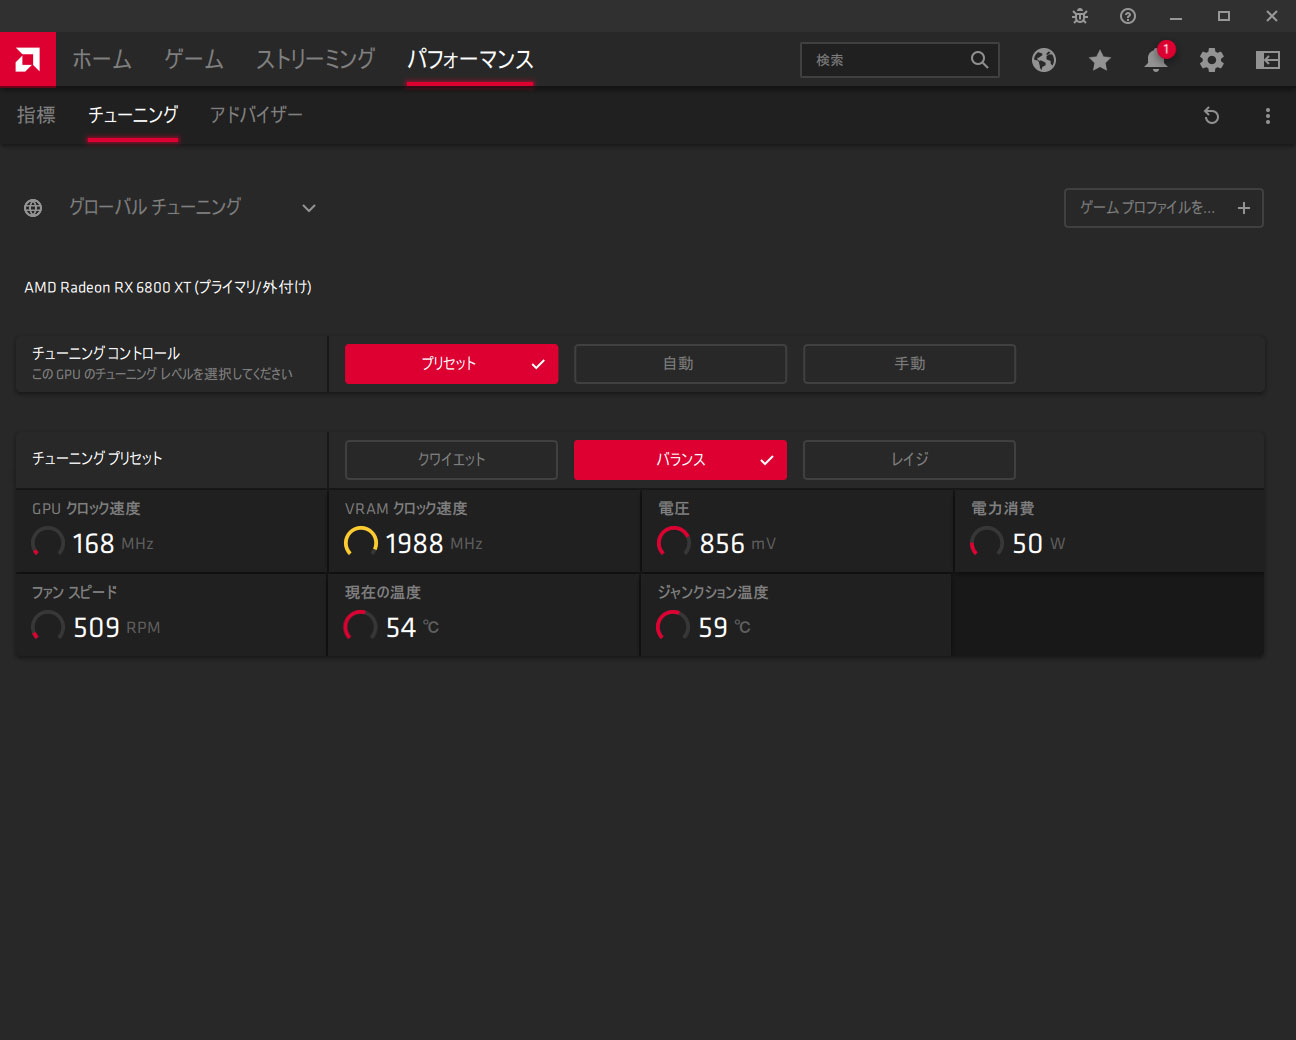Screen dimensions: 1296x1040
Task: Choose the クワイエット preset
Action: pos(451,460)
